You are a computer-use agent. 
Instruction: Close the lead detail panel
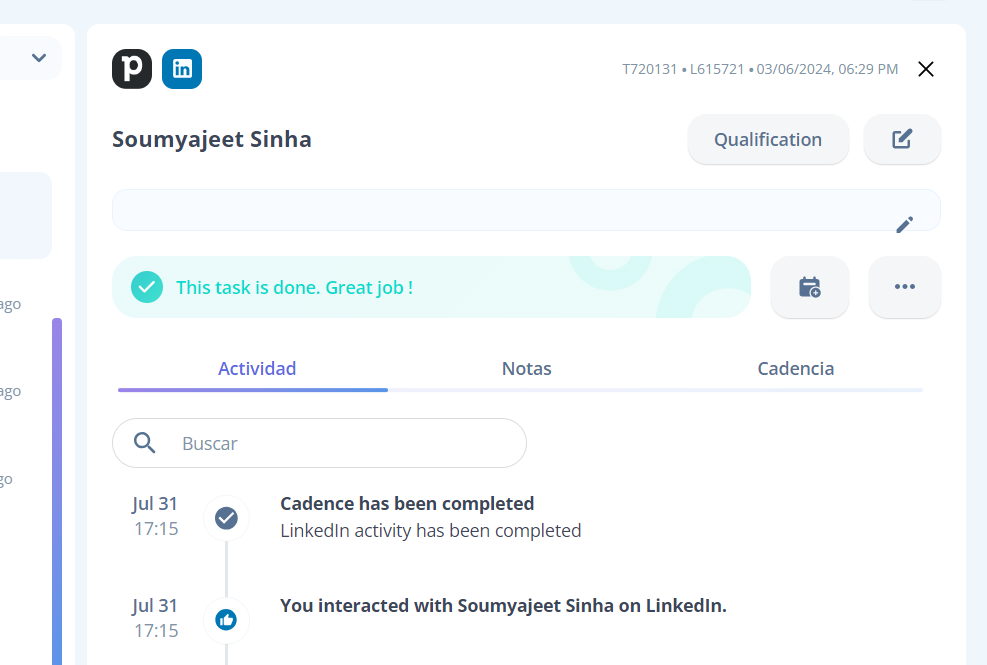click(x=925, y=69)
